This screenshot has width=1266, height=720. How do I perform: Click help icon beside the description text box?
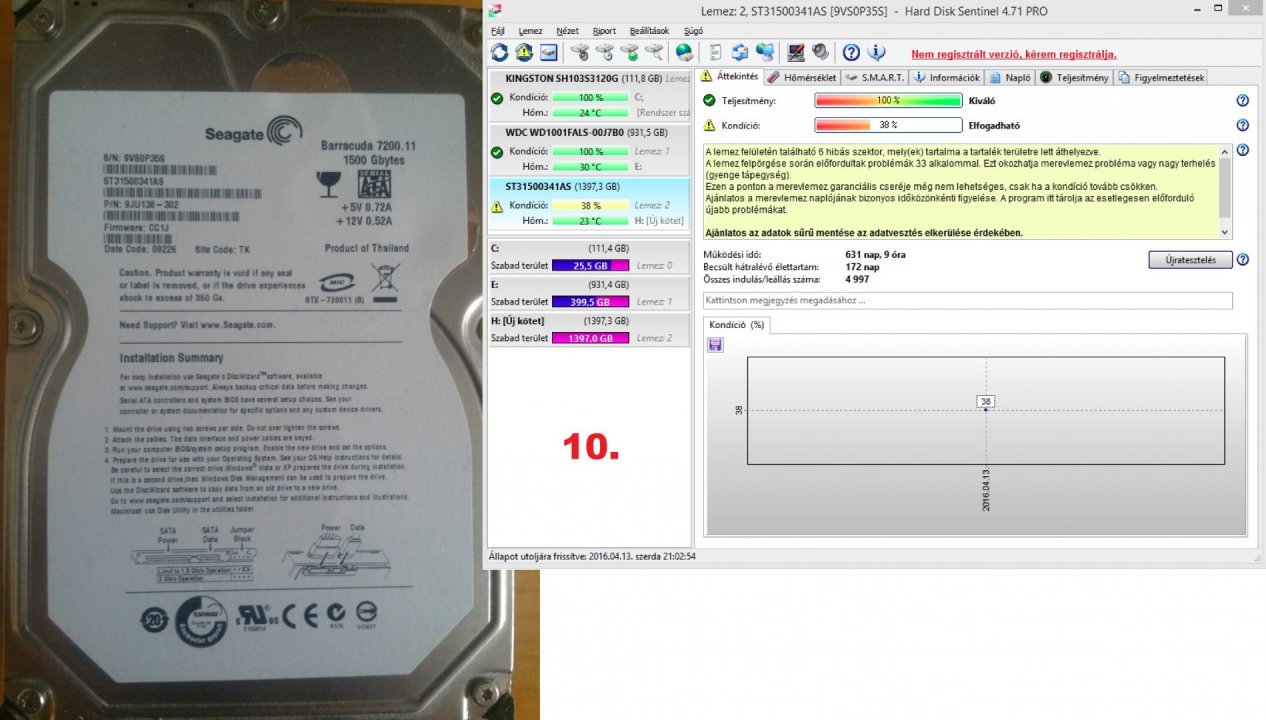point(1243,150)
